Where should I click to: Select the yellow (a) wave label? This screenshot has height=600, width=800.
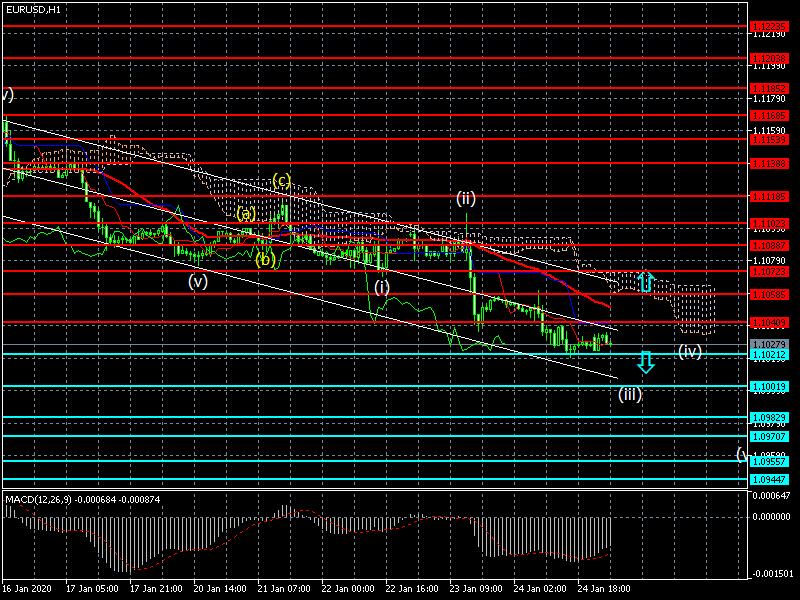[246, 213]
